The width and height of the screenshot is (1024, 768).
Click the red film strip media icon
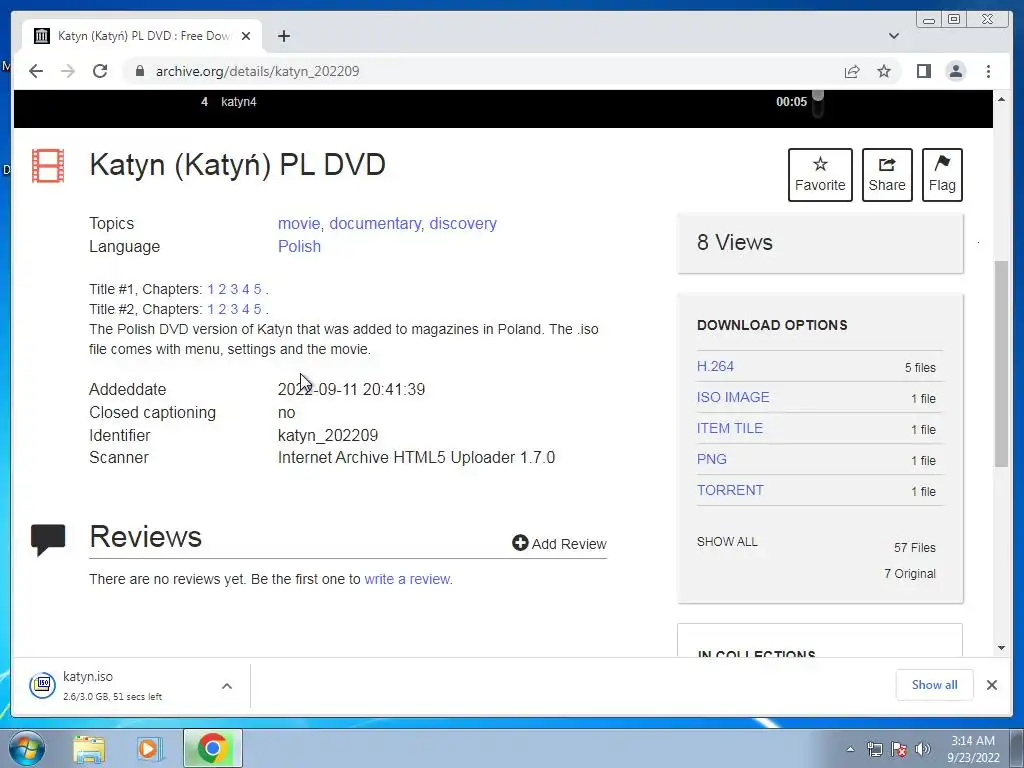pyautogui.click(x=48, y=166)
